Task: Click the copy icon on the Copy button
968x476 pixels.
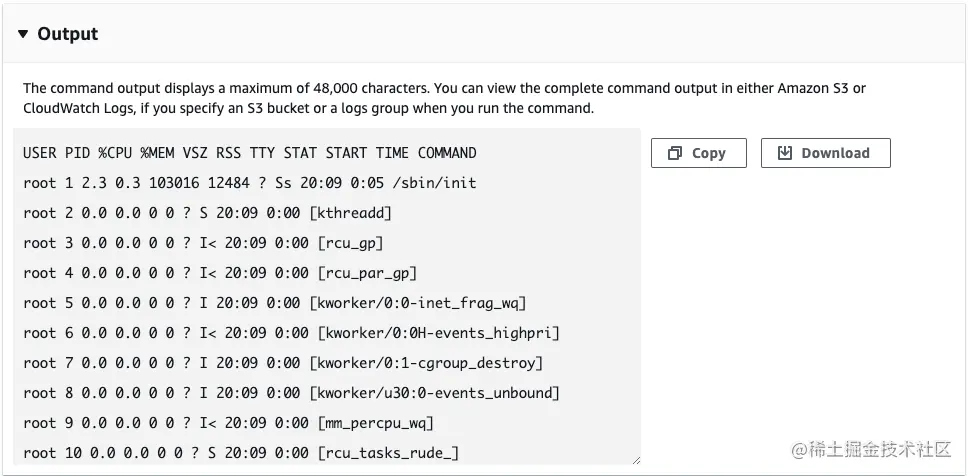Action: pos(675,153)
